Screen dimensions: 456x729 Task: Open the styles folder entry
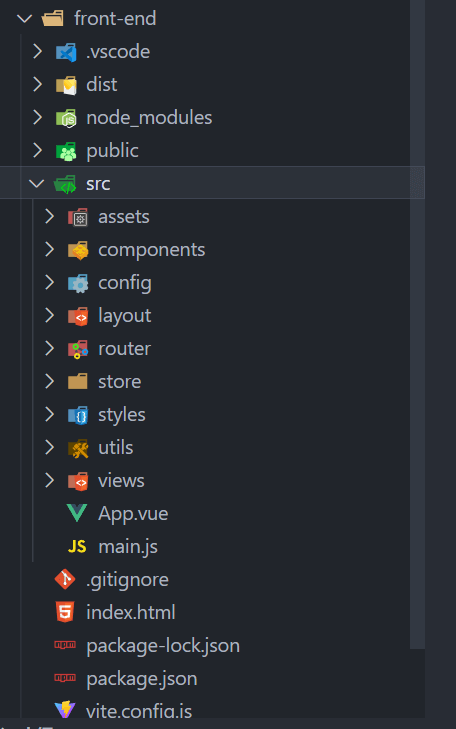[x=122, y=415]
